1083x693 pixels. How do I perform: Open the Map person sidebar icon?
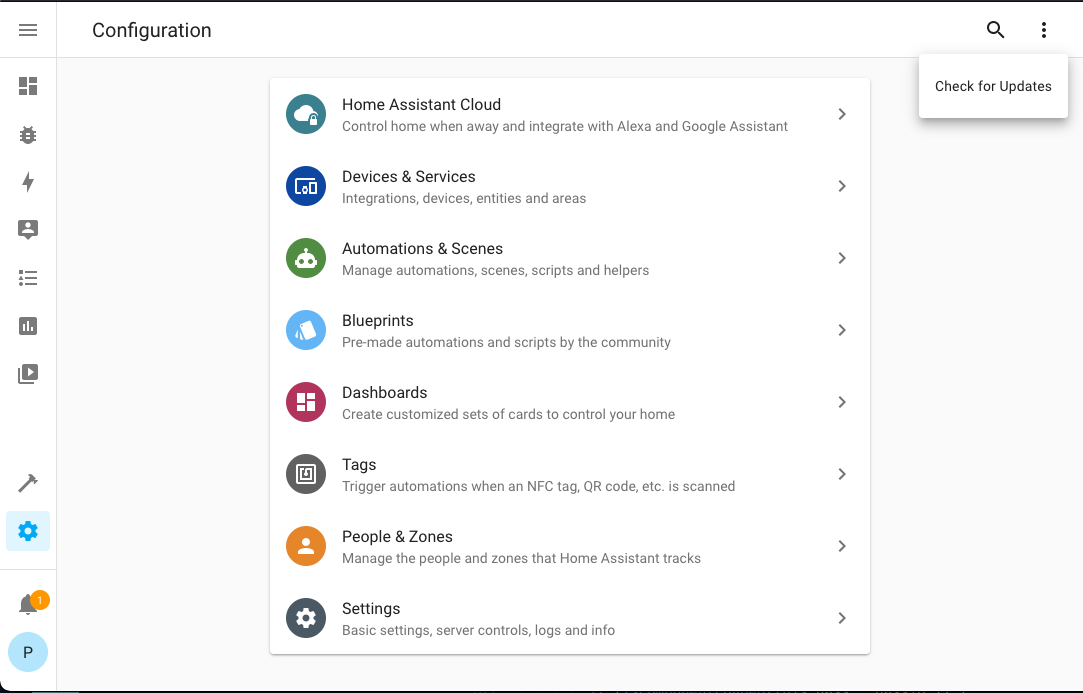click(28, 229)
